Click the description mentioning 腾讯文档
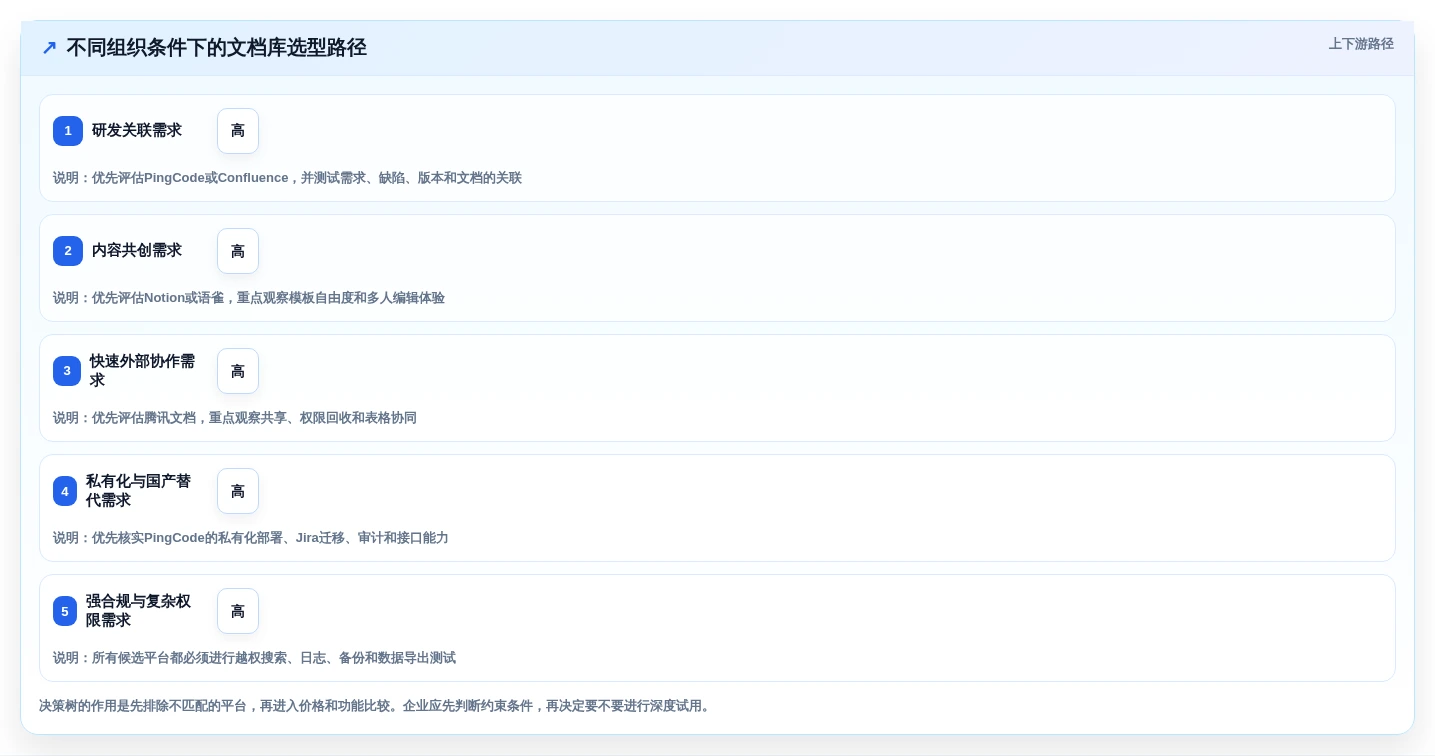Viewport: 1435px width, 756px height. [235, 418]
